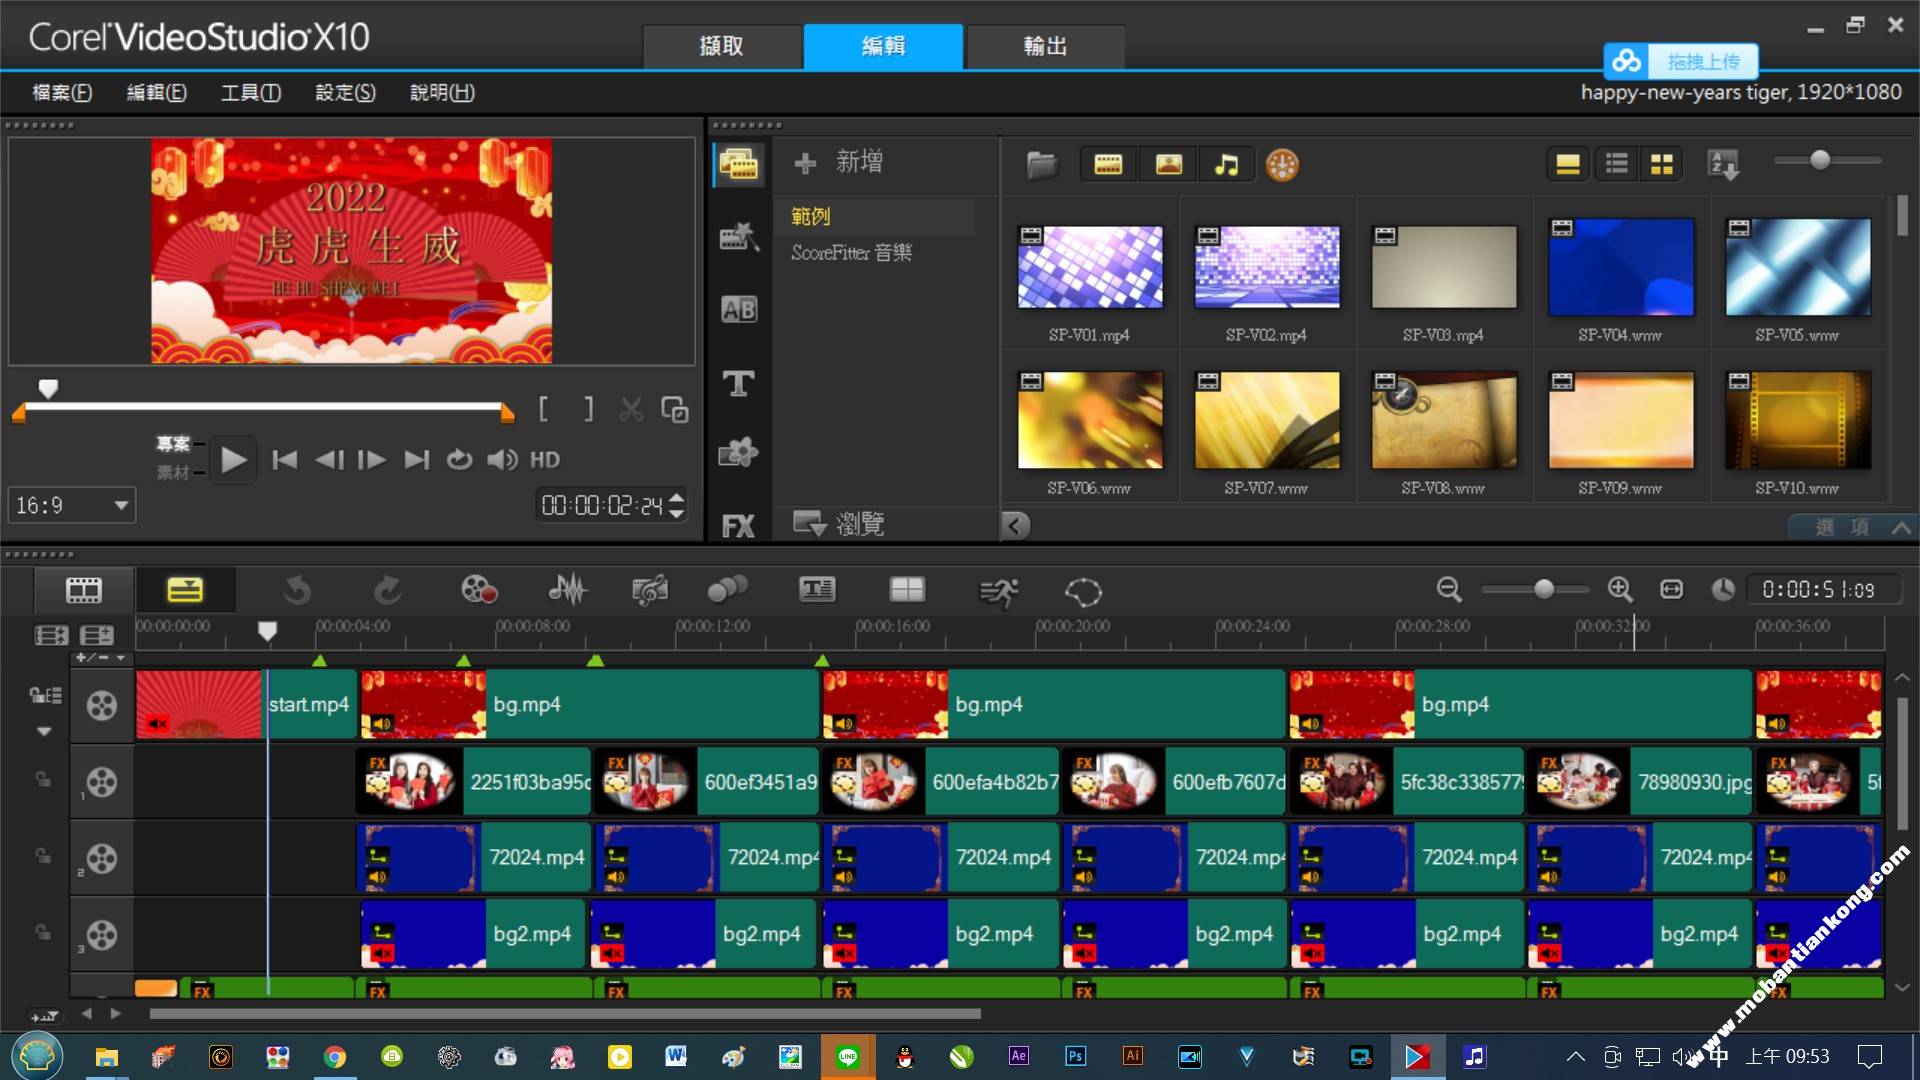Set mark-out bracket in preview

coord(589,409)
